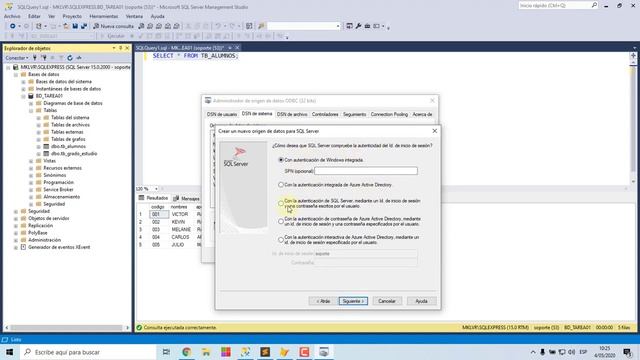The height and width of the screenshot is (360, 640).
Task: Expand Bases de datos del sistema node
Action: (23, 82)
